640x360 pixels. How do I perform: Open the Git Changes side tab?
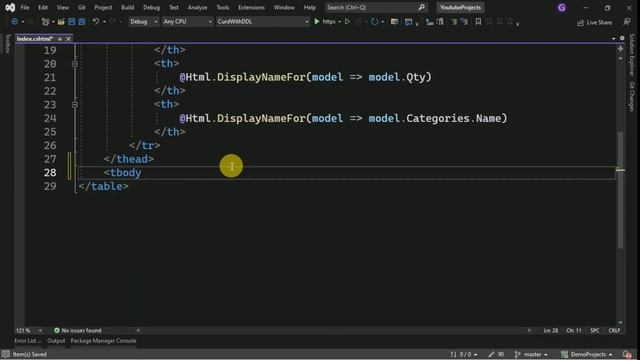click(632, 96)
